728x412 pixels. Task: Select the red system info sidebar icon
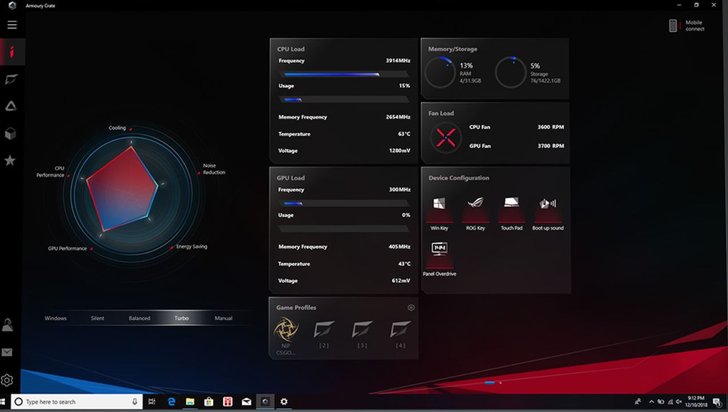[12, 52]
